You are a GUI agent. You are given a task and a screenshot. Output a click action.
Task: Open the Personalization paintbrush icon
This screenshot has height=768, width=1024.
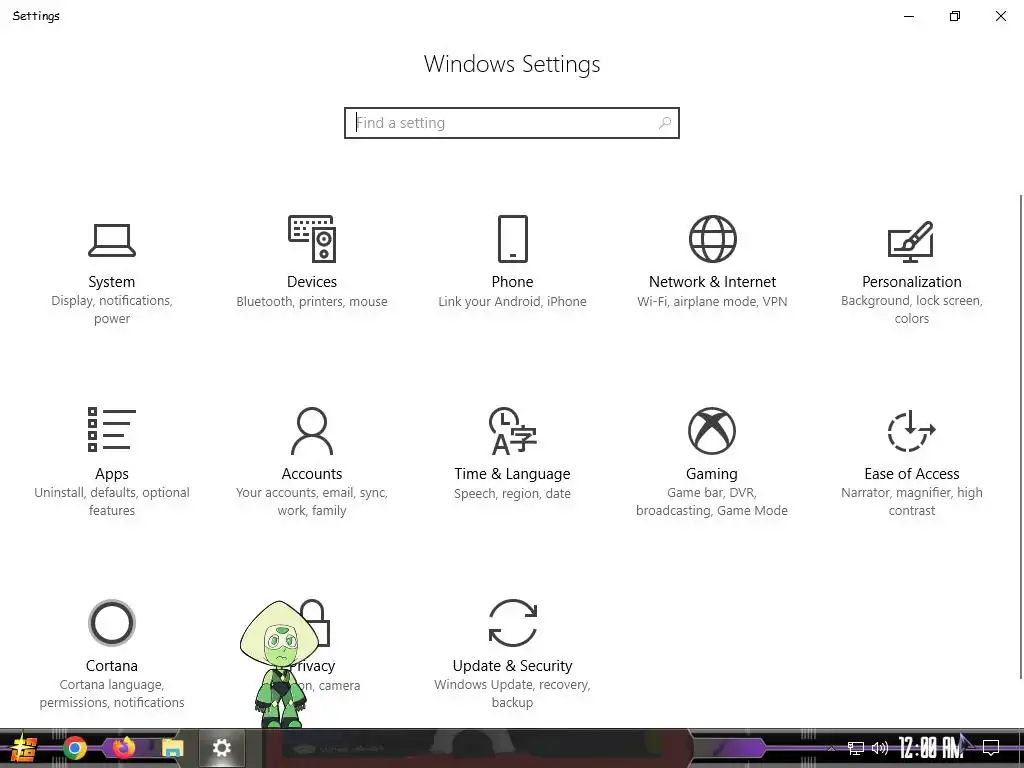(911, 241)
